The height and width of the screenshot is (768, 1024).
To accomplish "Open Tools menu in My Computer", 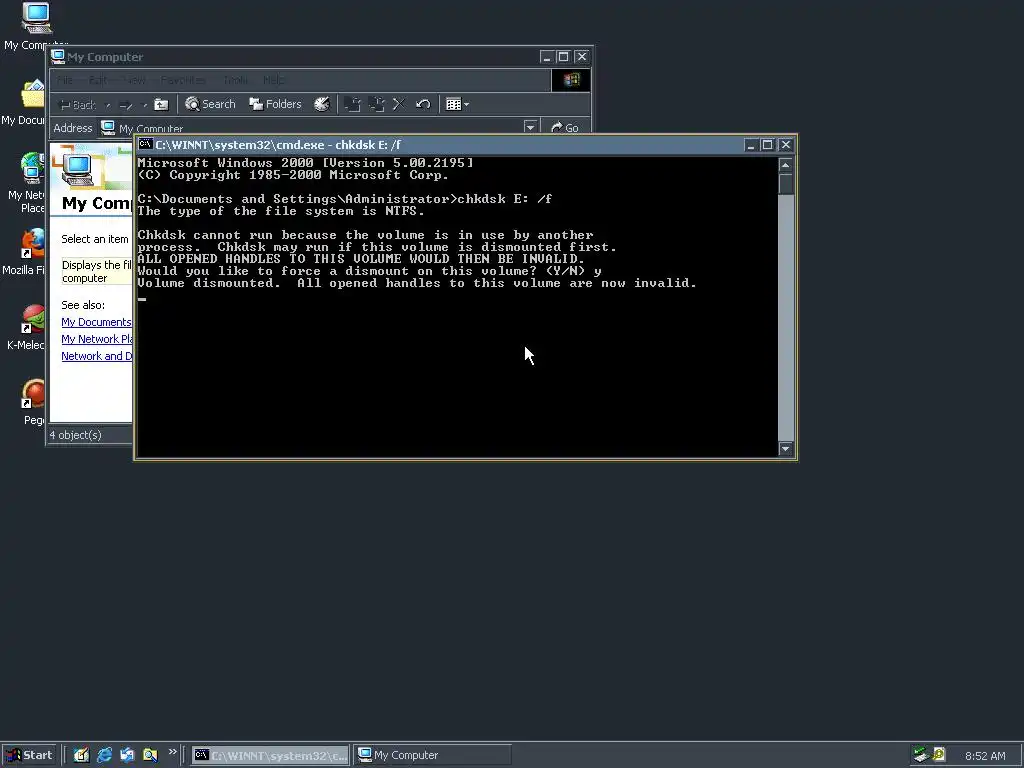I will (x=235, y=80).
